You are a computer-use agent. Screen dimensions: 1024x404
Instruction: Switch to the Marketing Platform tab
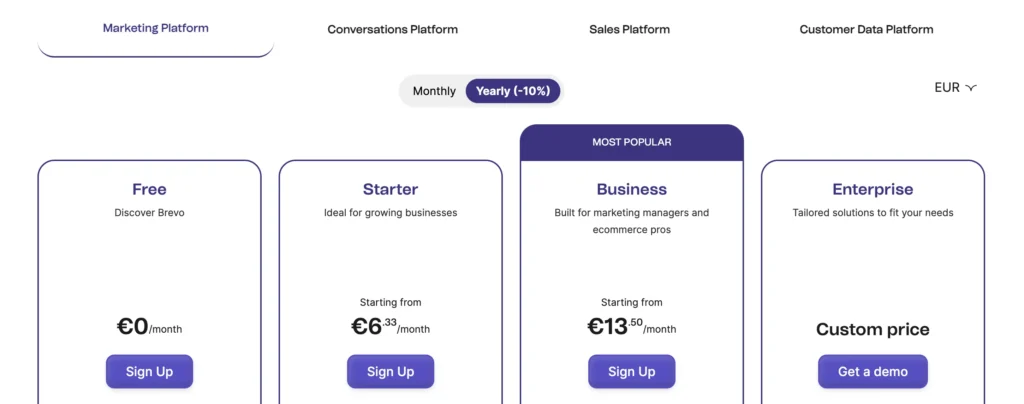[x=156, y=28]
